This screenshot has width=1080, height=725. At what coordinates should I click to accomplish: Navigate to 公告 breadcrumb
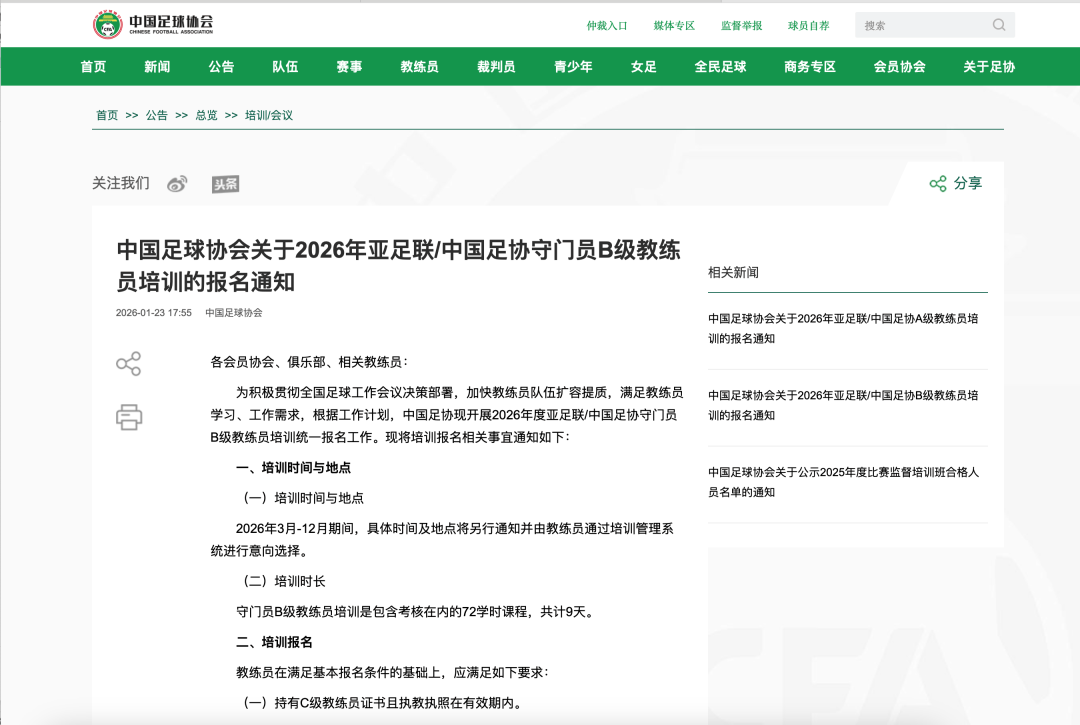point(157,115)
